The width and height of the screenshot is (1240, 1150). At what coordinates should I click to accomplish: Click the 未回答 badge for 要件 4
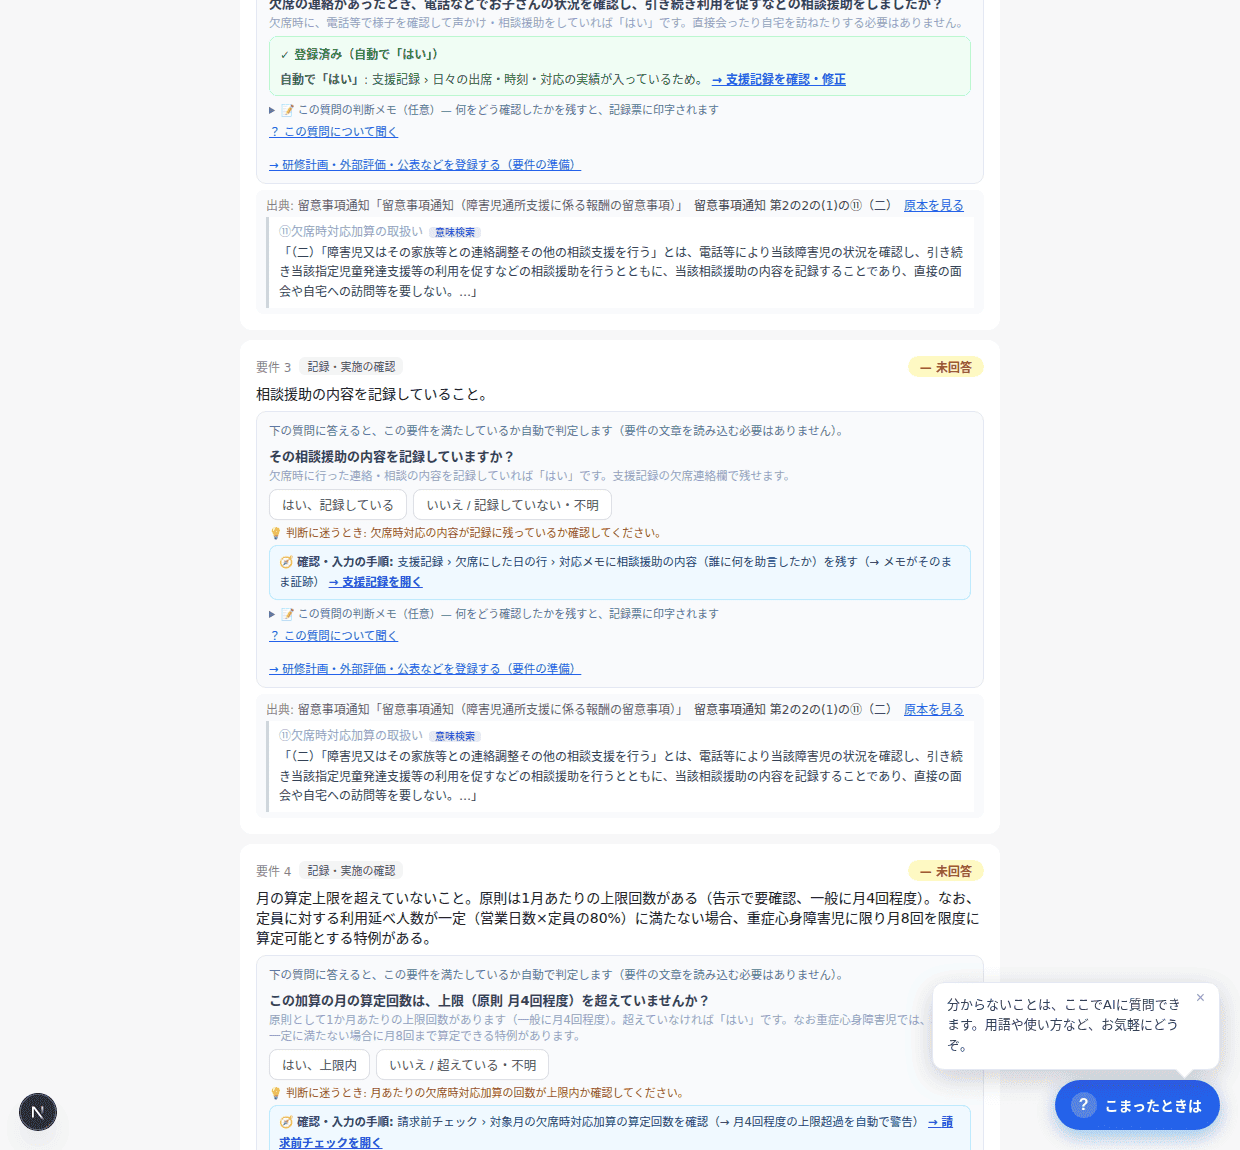(x=946, y=871)
